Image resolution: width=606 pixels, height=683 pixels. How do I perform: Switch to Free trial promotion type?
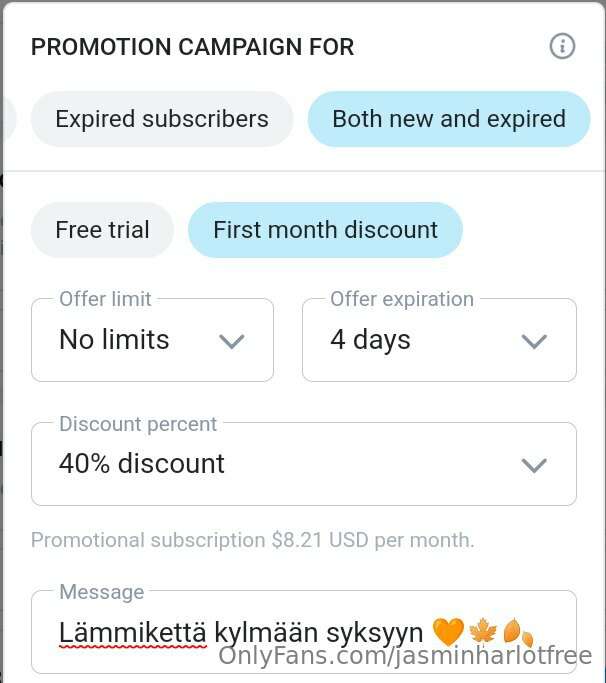(102, 230)
